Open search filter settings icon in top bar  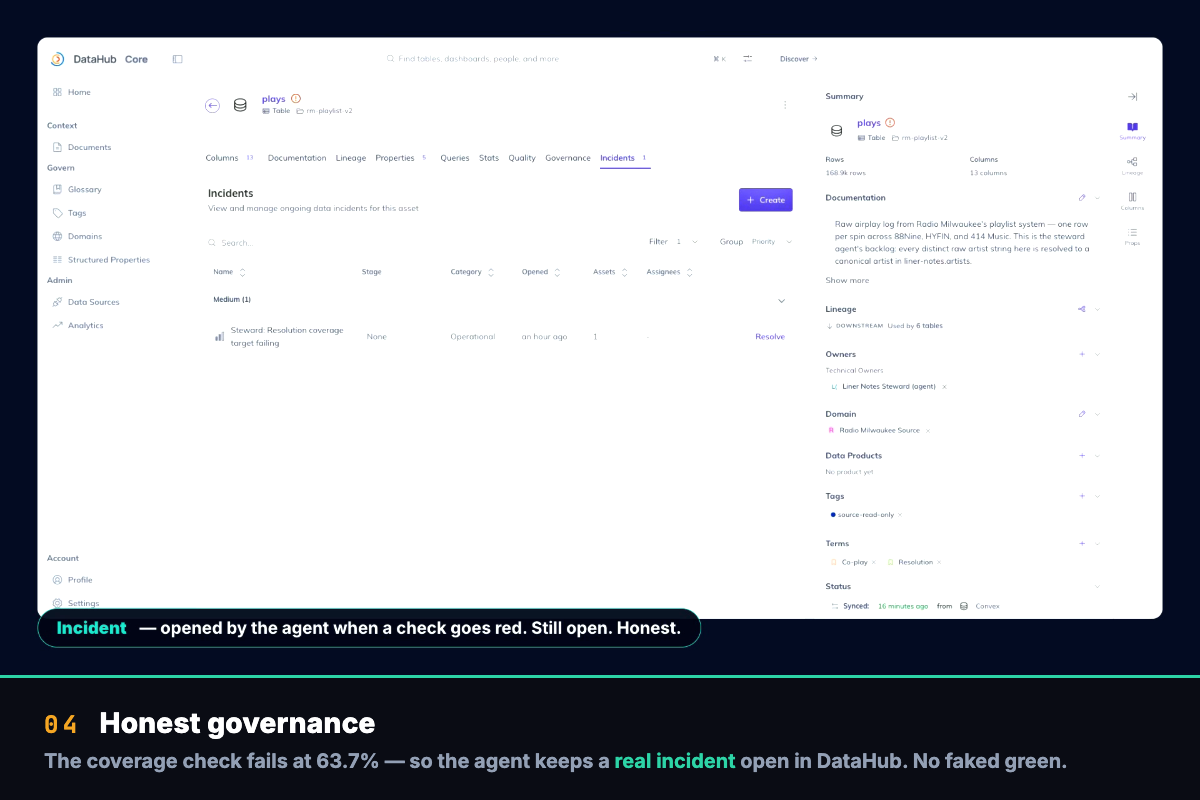pyautogui.click(x=747, y=59)
